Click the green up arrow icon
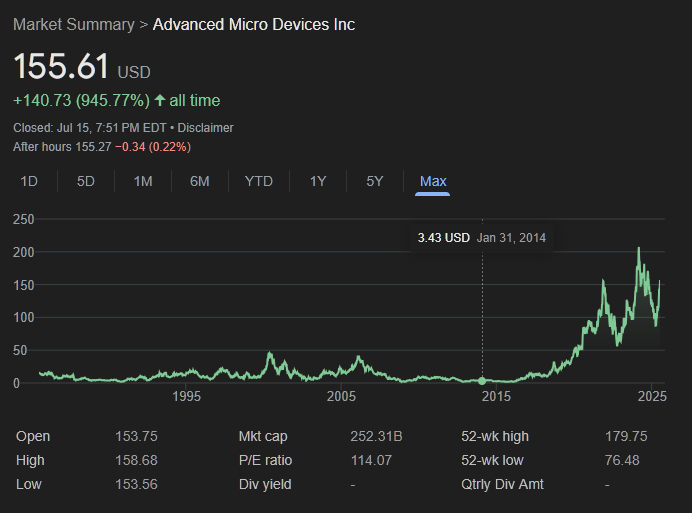The image size is (692, 513). point(160,100)
